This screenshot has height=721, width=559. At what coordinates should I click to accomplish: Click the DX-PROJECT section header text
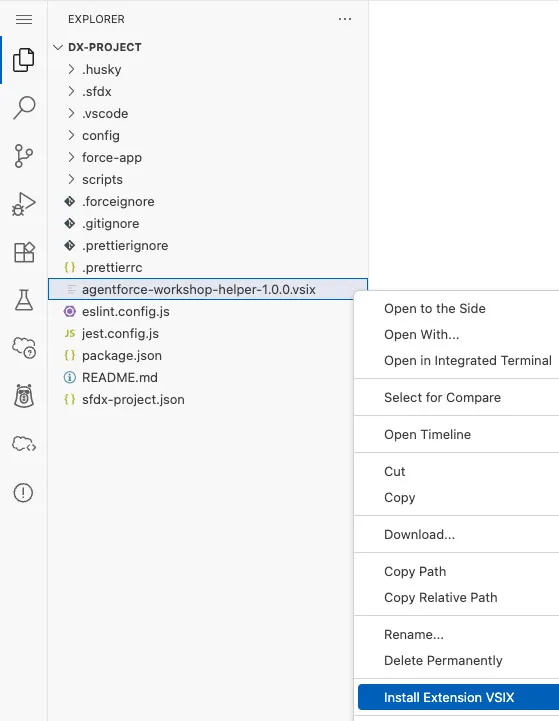[105, 47]
